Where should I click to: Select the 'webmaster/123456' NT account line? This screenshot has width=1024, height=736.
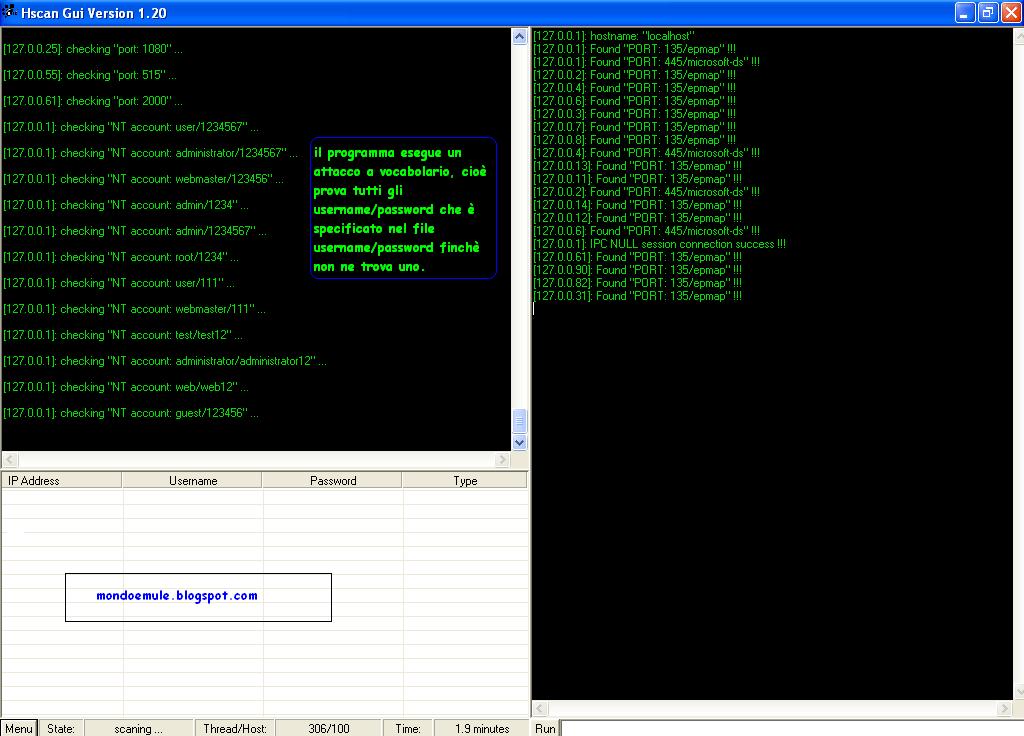tap(143, 179)
